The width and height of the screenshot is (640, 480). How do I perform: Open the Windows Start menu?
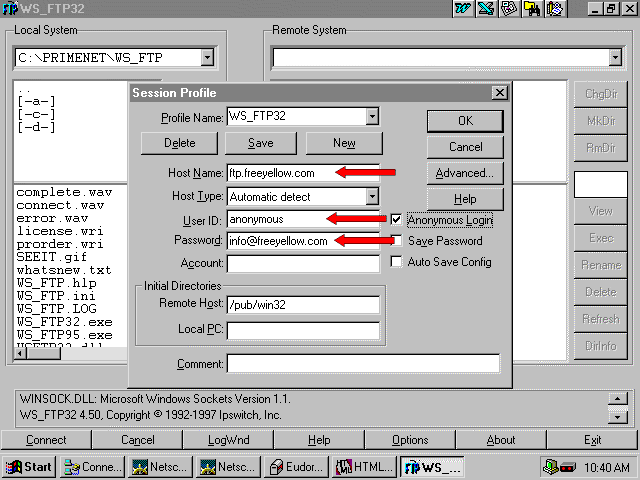tap(29, 467)
